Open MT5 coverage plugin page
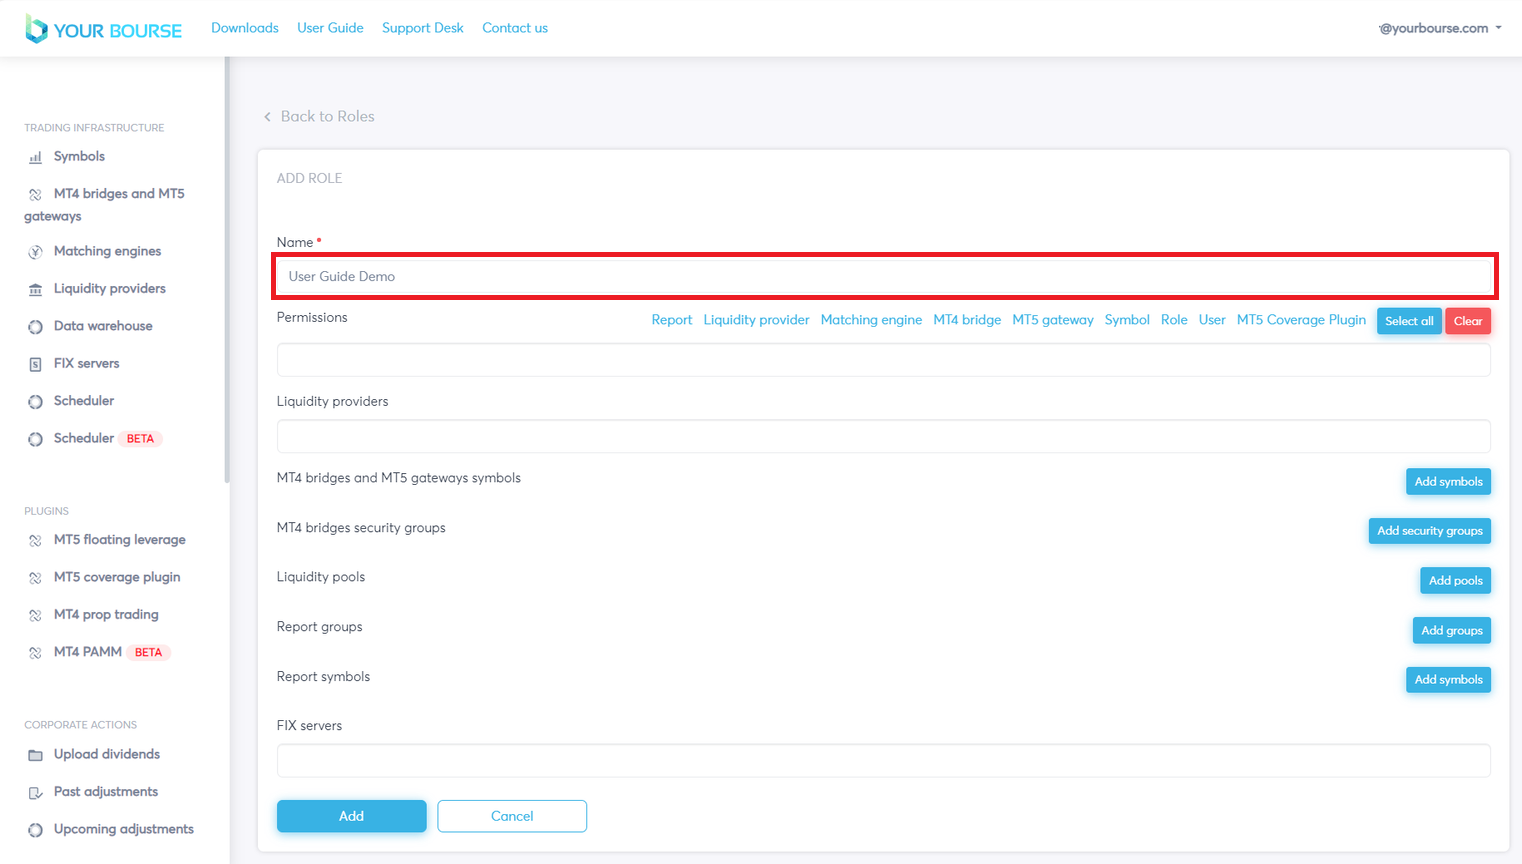Image resolution: width=1522 pixels, height=864 pixels. coord(117,577)
